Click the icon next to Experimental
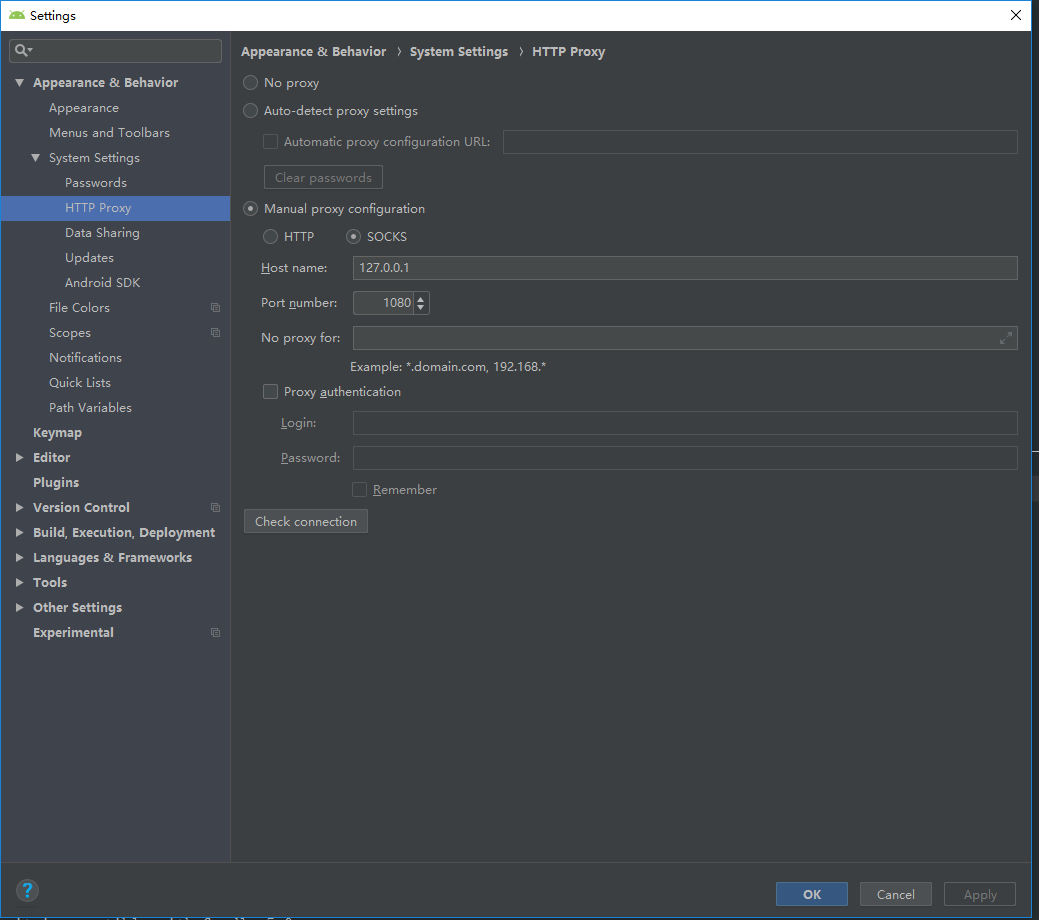This screenshot has height=920, width=1039. [x=215, y=632]
